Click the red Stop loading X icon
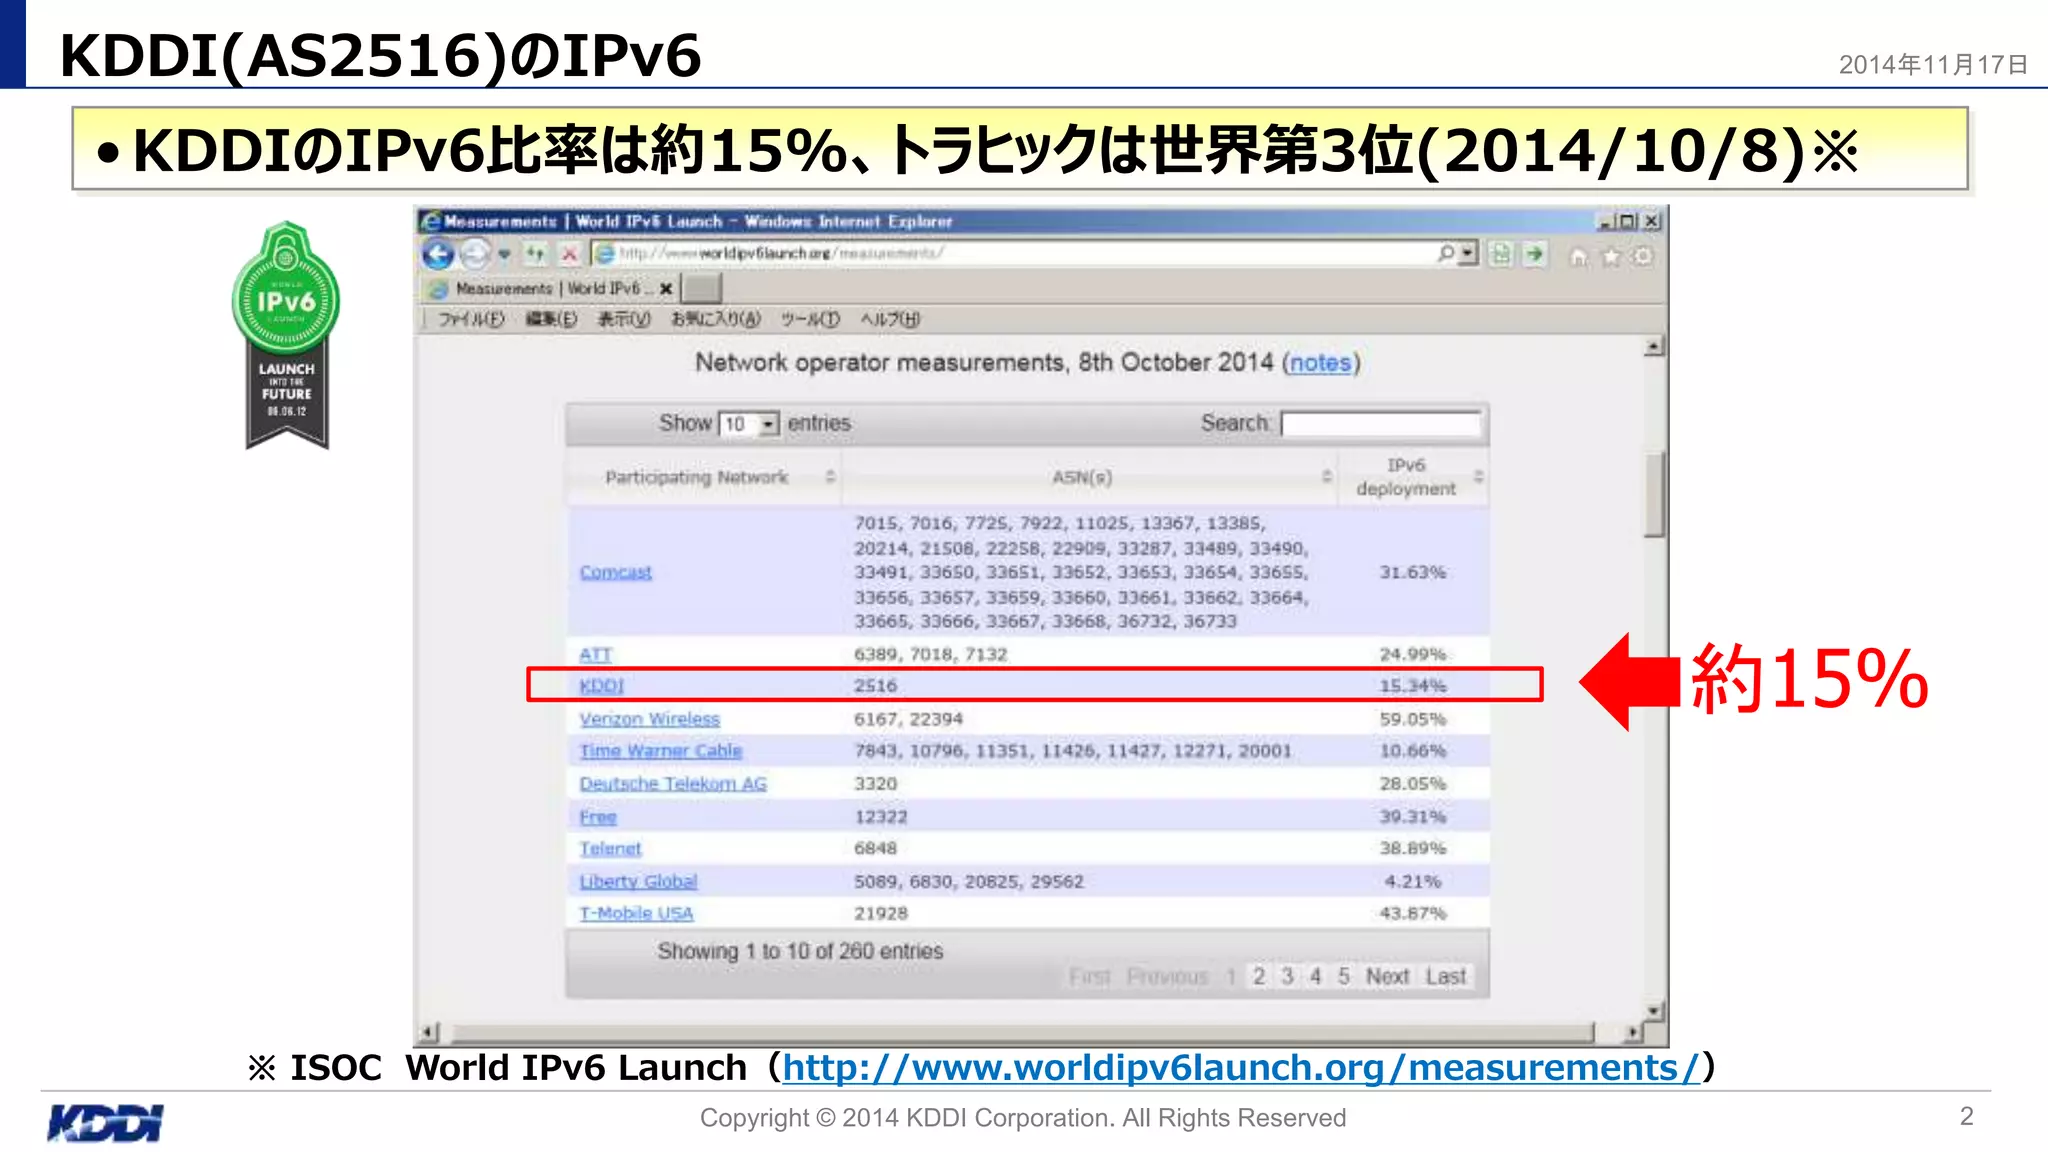Image resolution: width=2048 pixels, height=1152 pixels. click(569, 254)
